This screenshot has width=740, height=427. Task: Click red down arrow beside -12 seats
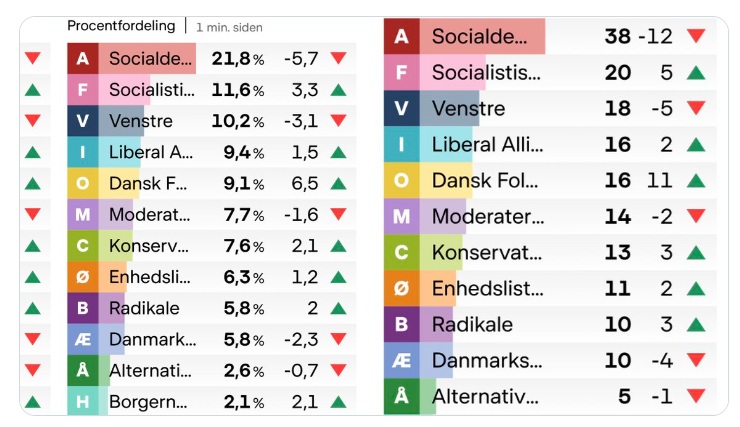[697, 37]
